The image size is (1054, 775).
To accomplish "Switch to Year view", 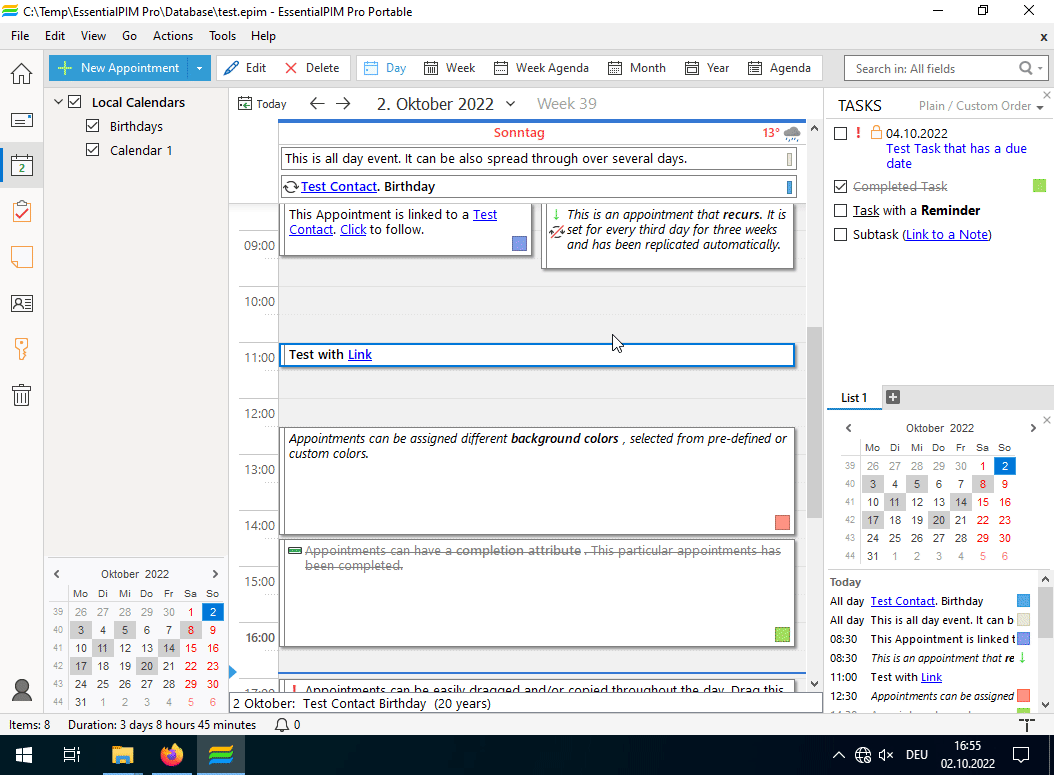I will coord(707,68).
